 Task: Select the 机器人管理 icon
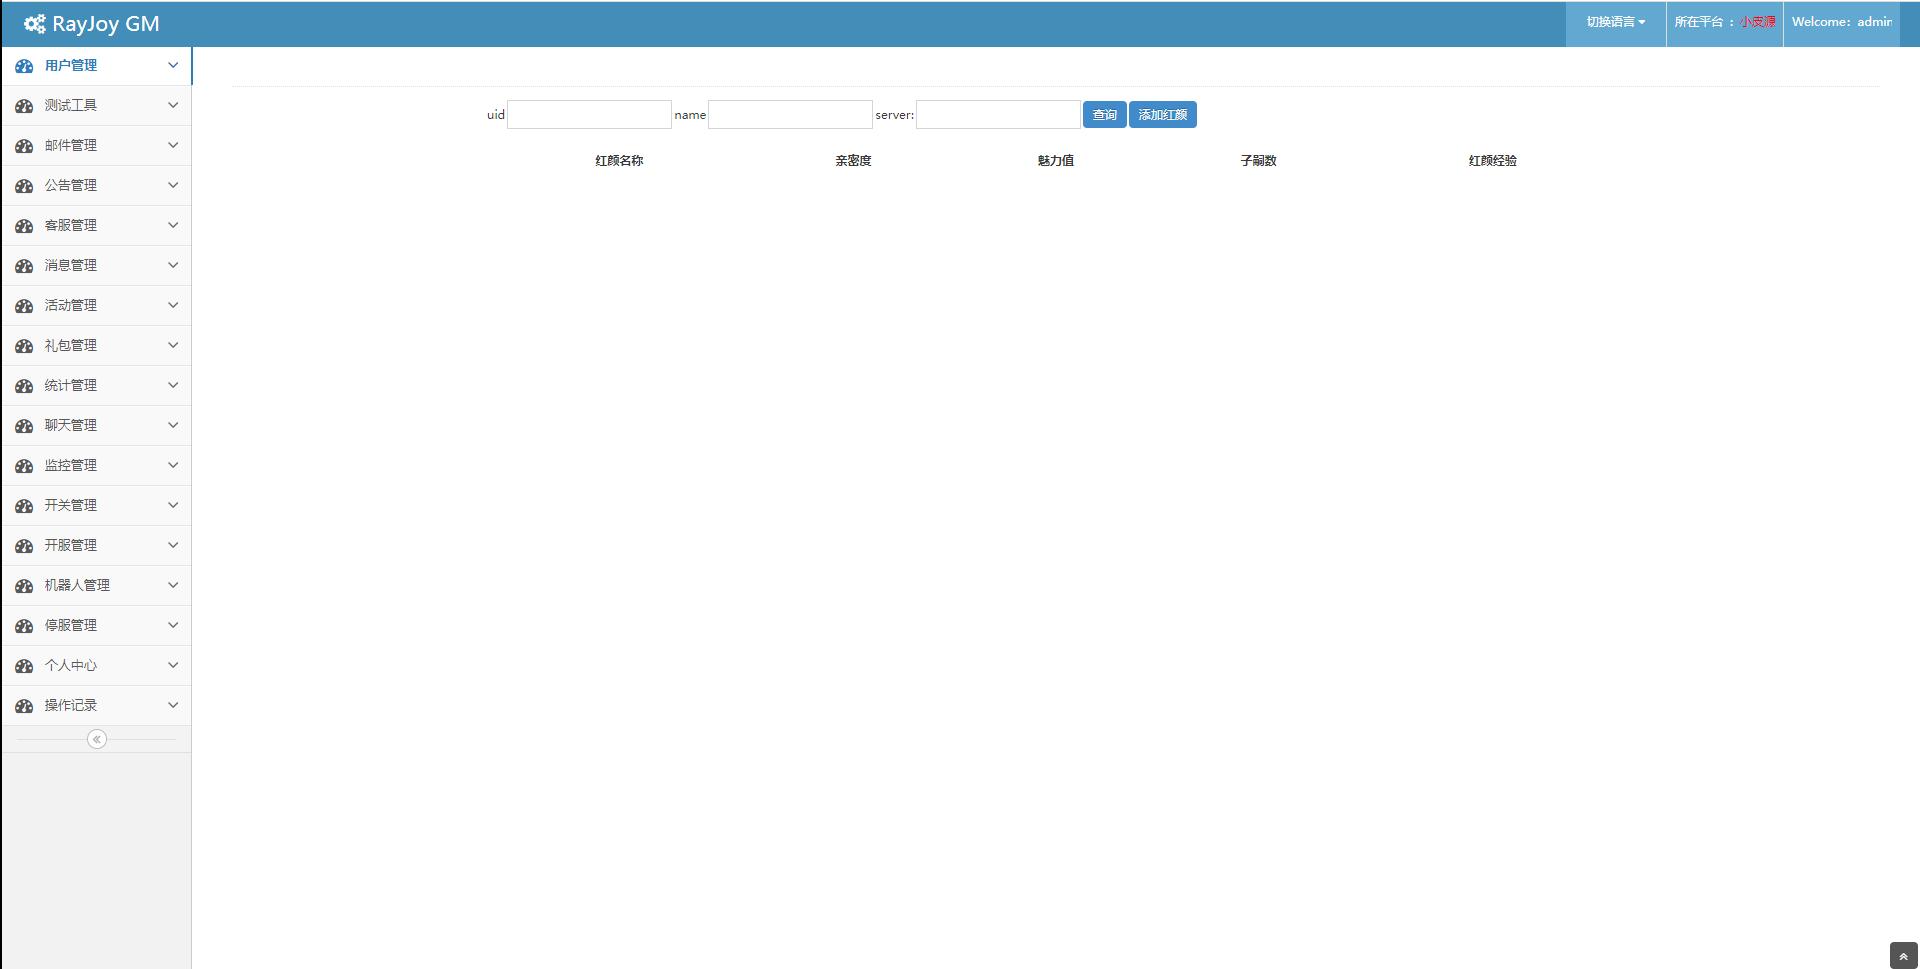point(23,585)
